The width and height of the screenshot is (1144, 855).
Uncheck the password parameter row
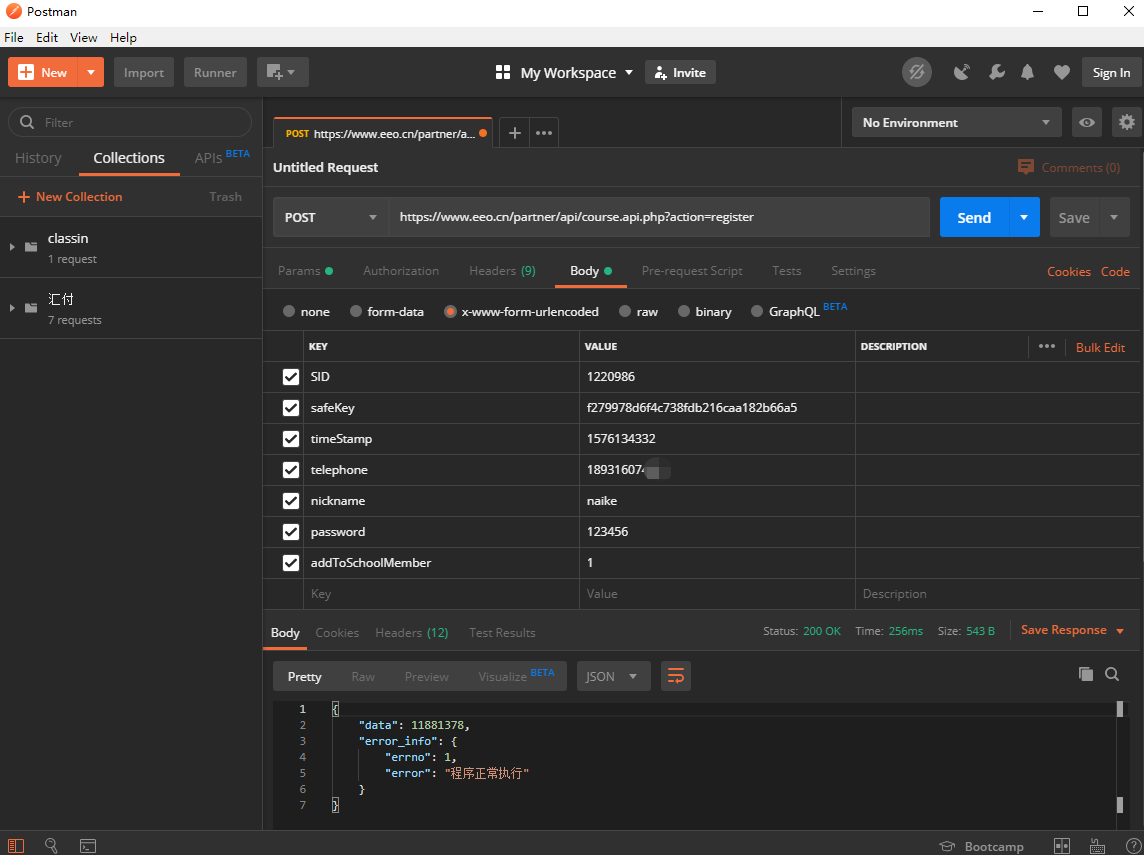pyautogui.click(x=290, y=532)
